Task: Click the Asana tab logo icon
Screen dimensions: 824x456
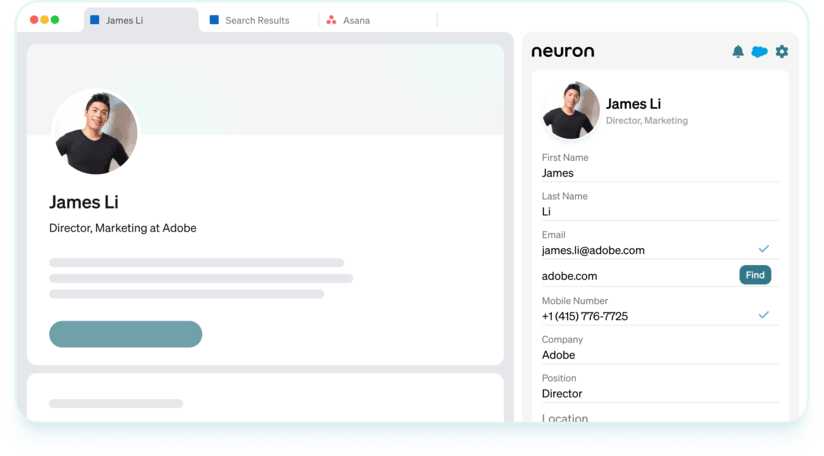Action: click(331, 20)
